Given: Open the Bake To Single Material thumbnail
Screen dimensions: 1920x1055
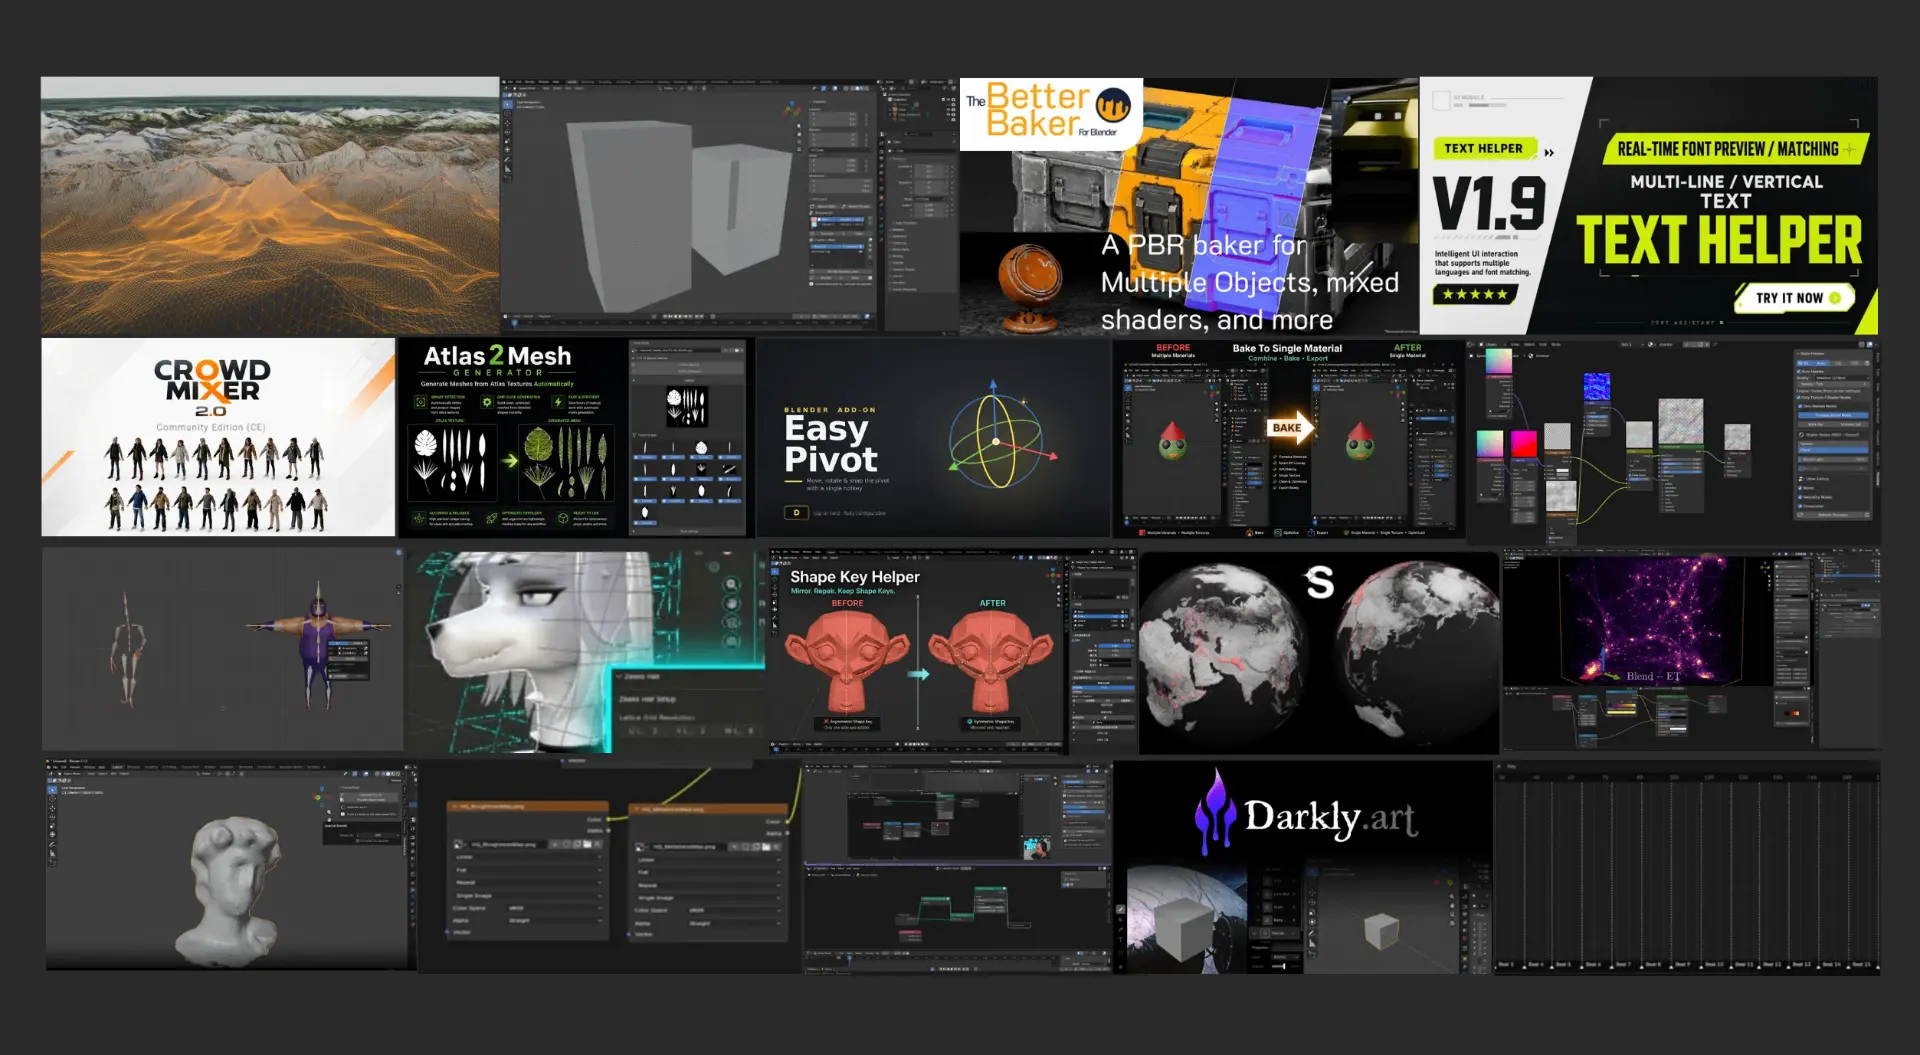Looking at the screenshot, I should (x=1289, y=440).
